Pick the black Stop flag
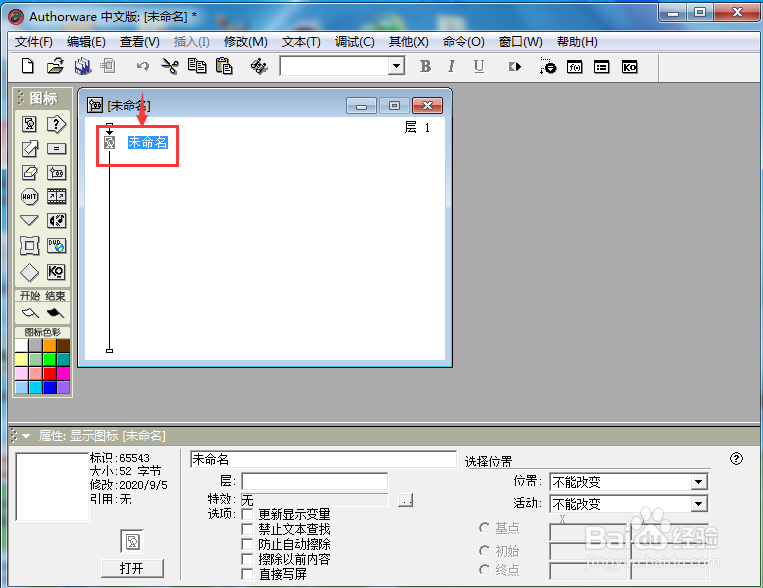 pos(55,313)
